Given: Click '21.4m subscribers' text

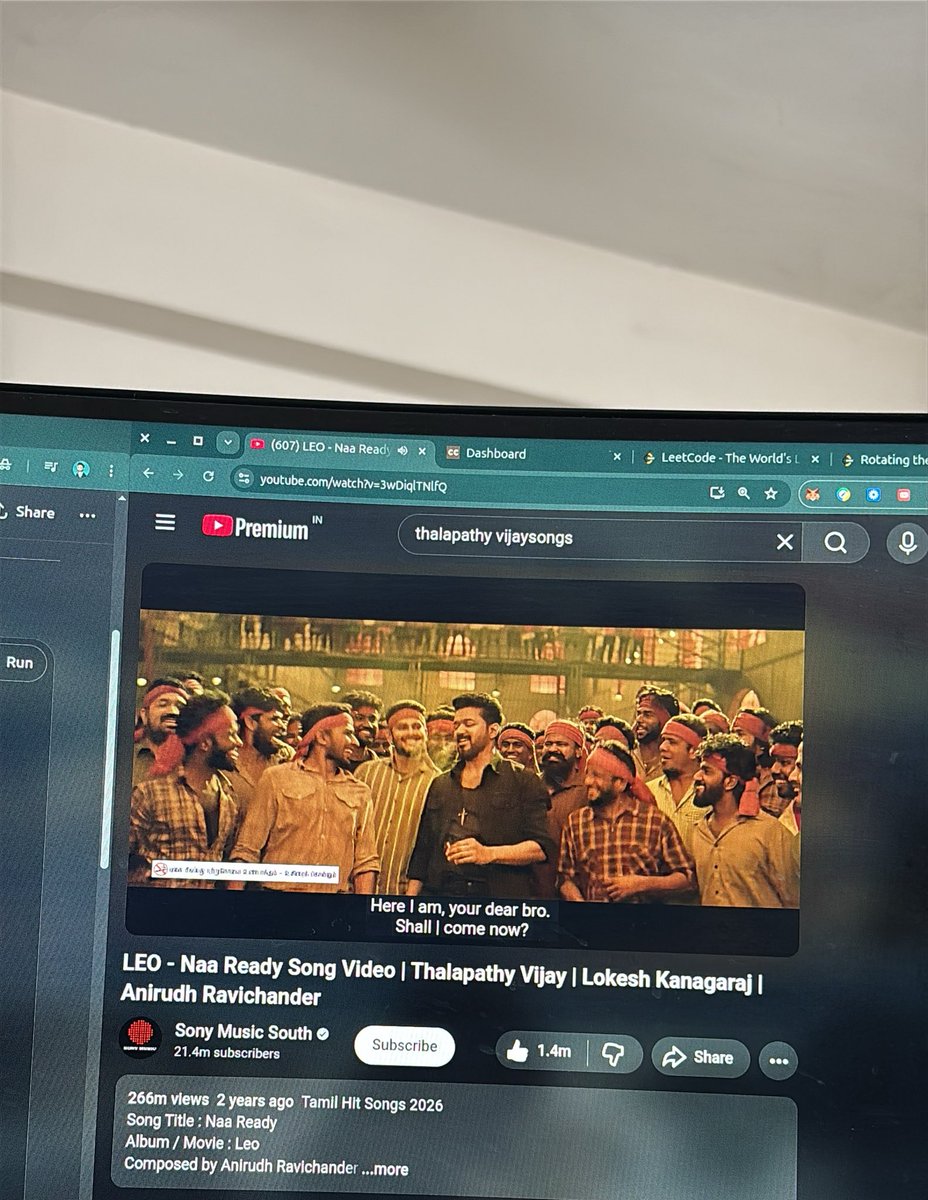Looking at the screenshot, I should tap(227, 1053).
